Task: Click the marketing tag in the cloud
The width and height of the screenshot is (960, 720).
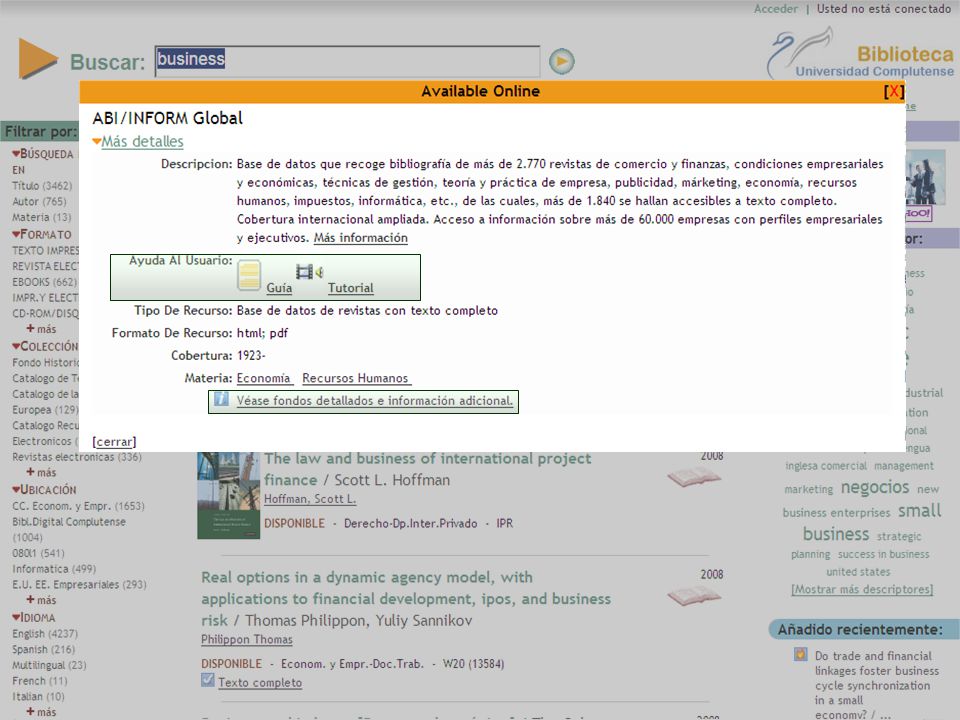Action: (x=809, y=489)
